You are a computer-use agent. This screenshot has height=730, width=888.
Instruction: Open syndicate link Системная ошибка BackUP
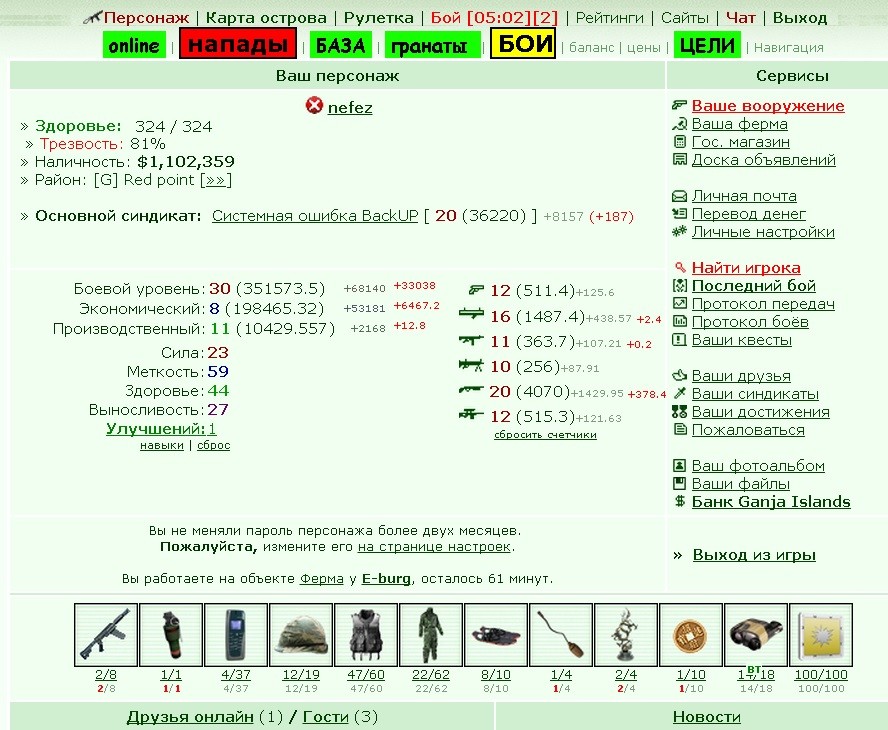point(315,216)
